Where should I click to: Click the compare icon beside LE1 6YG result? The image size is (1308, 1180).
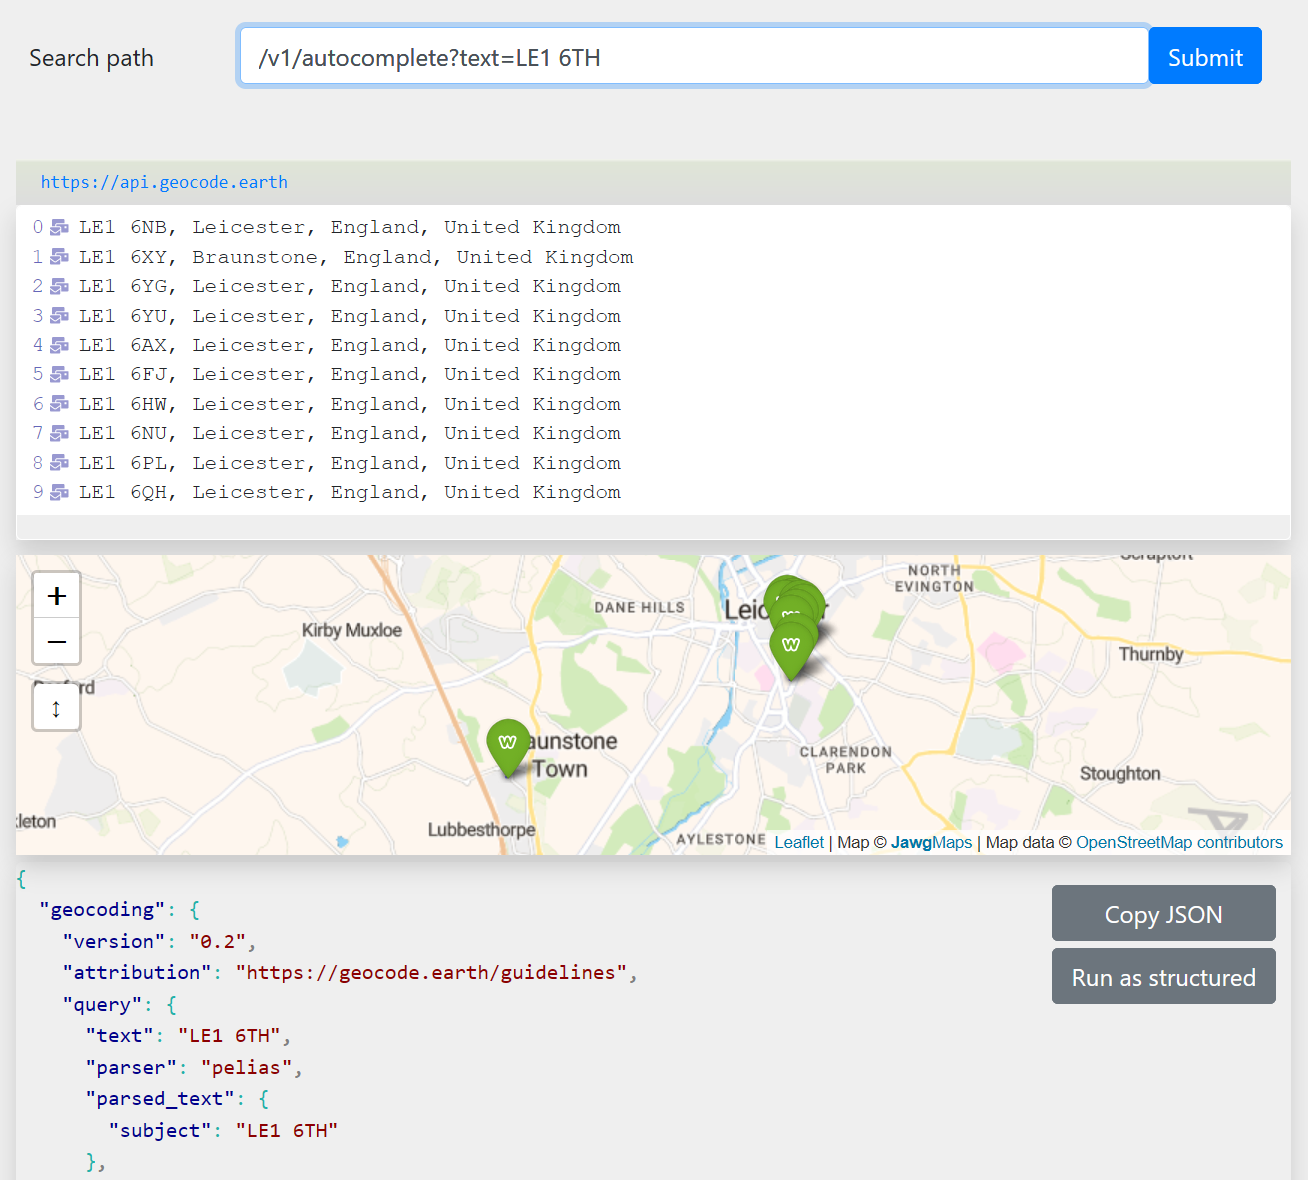(x=59, y=285)
